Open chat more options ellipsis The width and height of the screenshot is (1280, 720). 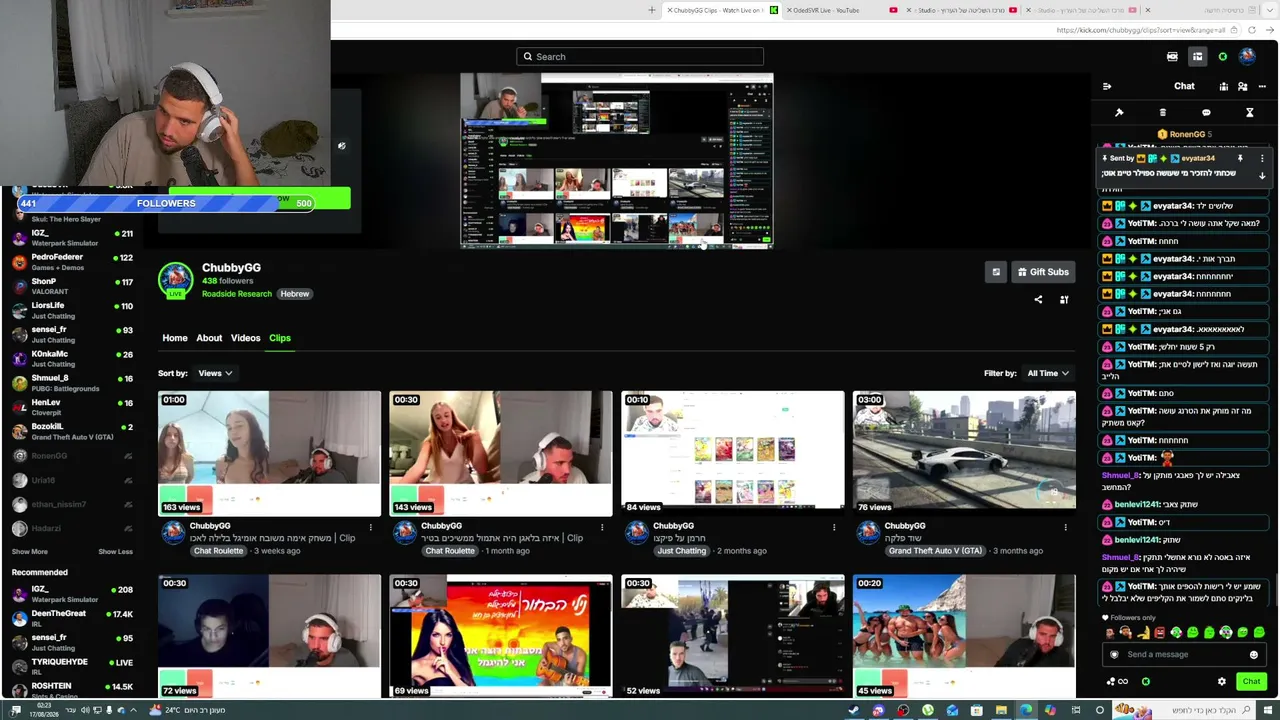1262,86
